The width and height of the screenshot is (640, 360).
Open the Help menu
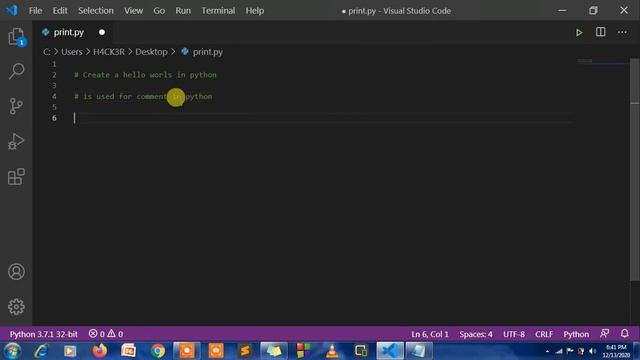255,11
